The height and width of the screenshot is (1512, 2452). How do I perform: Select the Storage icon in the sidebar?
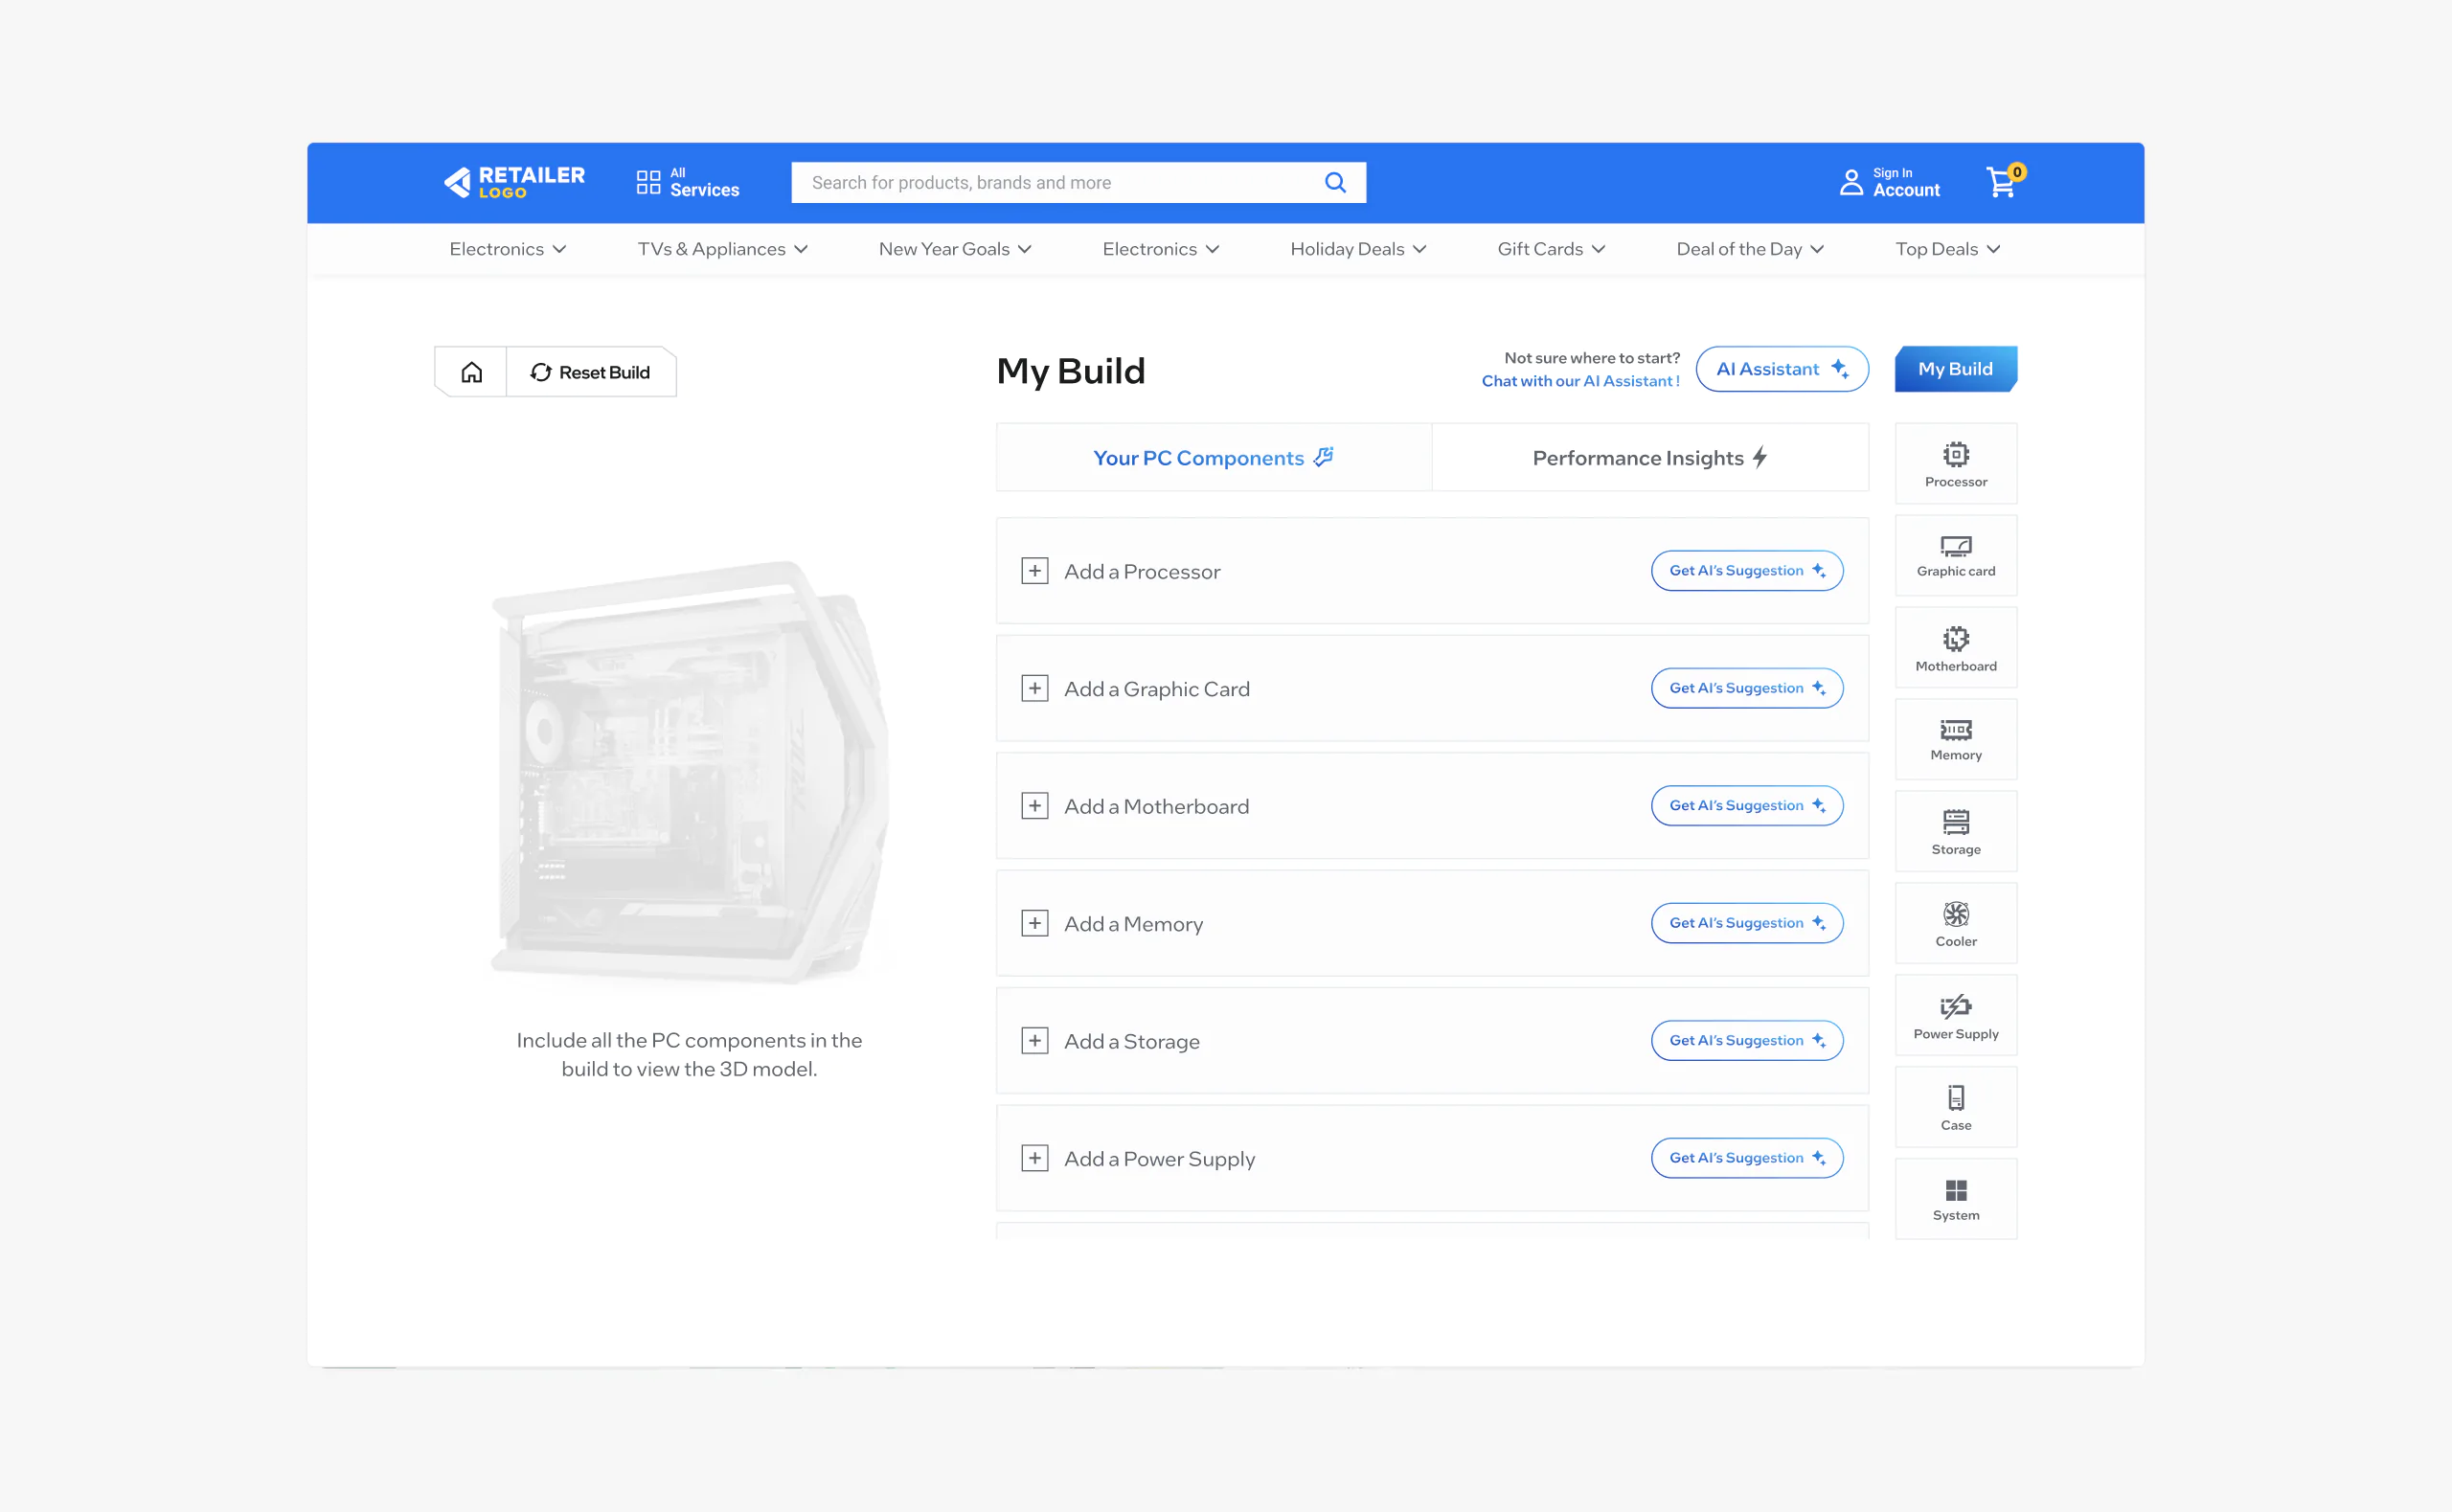1955,831
